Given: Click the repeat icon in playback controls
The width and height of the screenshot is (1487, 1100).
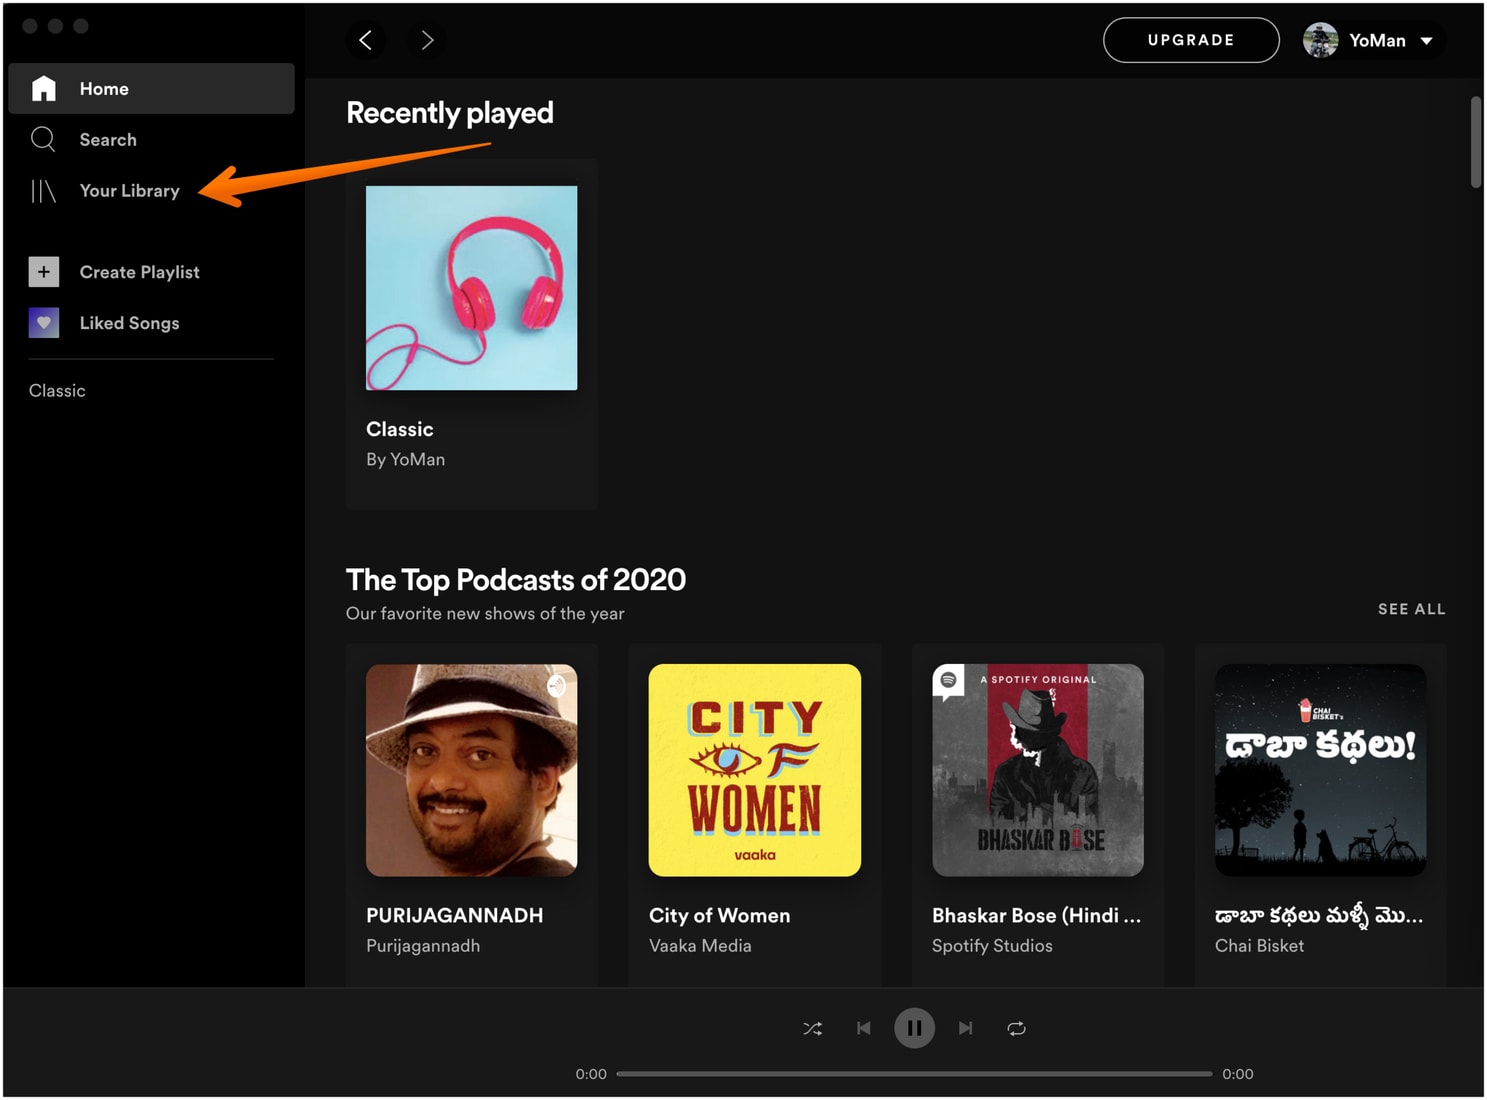Looking at the screenshot, I should pos(1017,1028).
